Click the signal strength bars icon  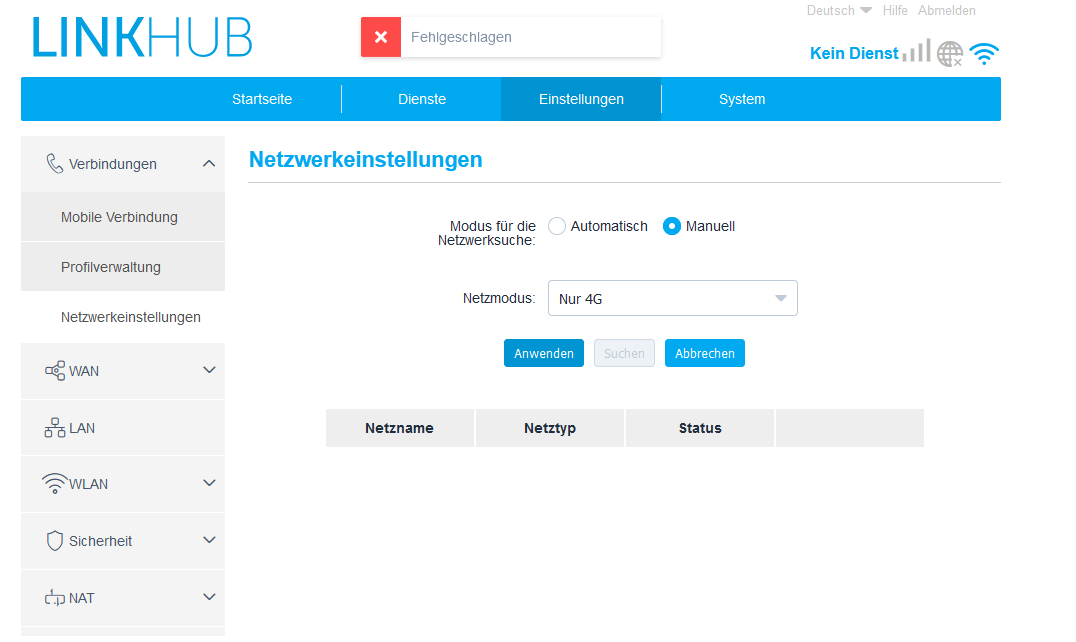pyautogui.click(x=916, y=51)
